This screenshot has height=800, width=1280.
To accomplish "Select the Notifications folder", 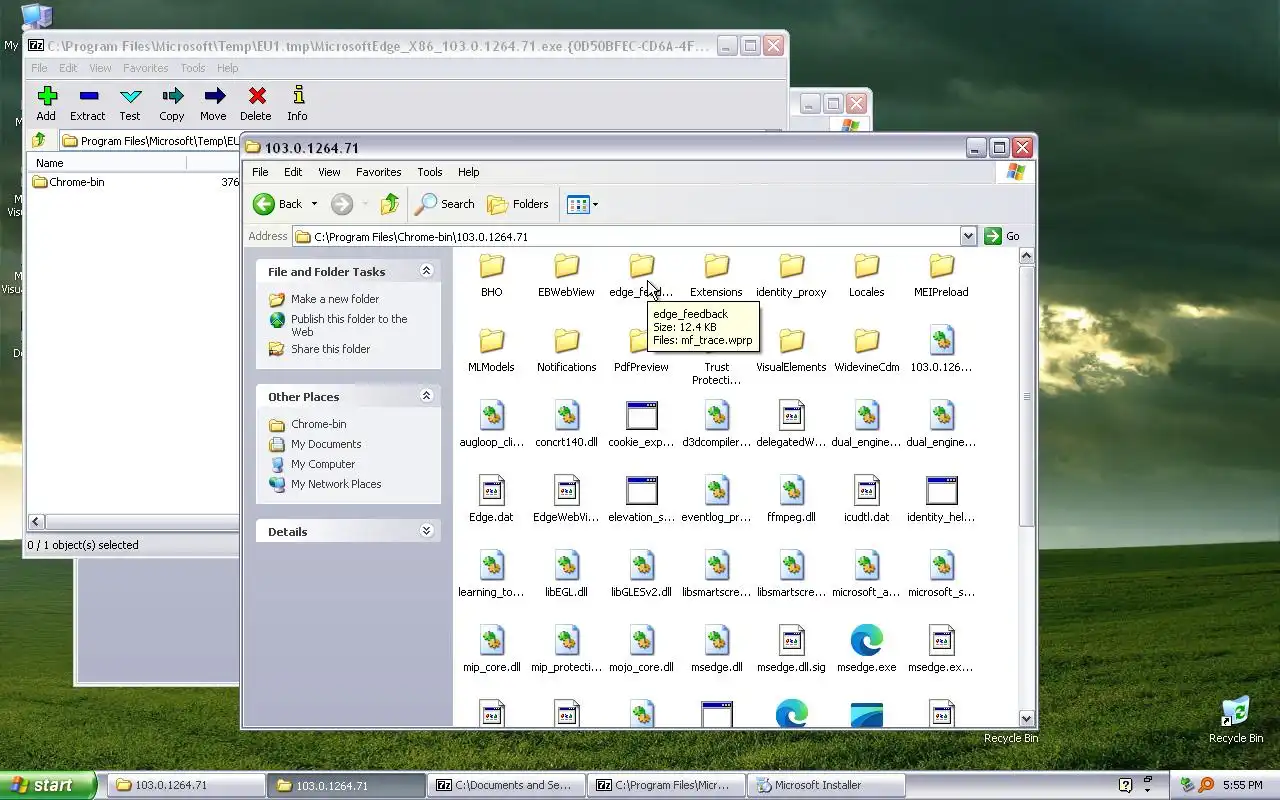I will pyautogui.click(x=566, y=351).
